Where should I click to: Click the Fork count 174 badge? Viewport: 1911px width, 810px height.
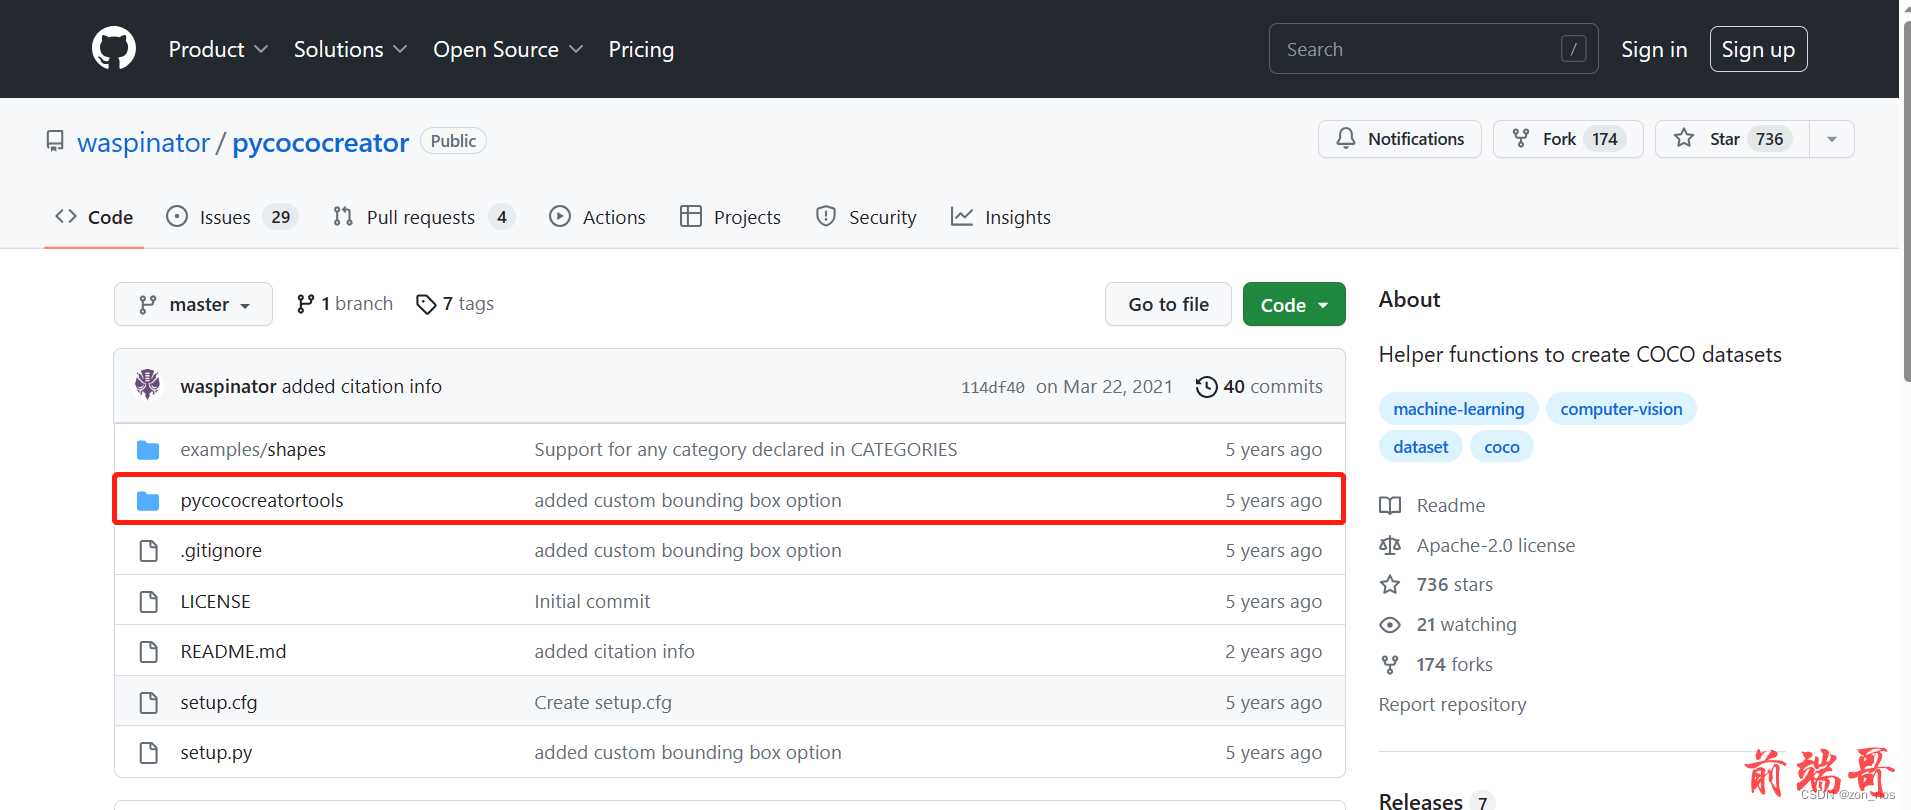coord(1605,139)
